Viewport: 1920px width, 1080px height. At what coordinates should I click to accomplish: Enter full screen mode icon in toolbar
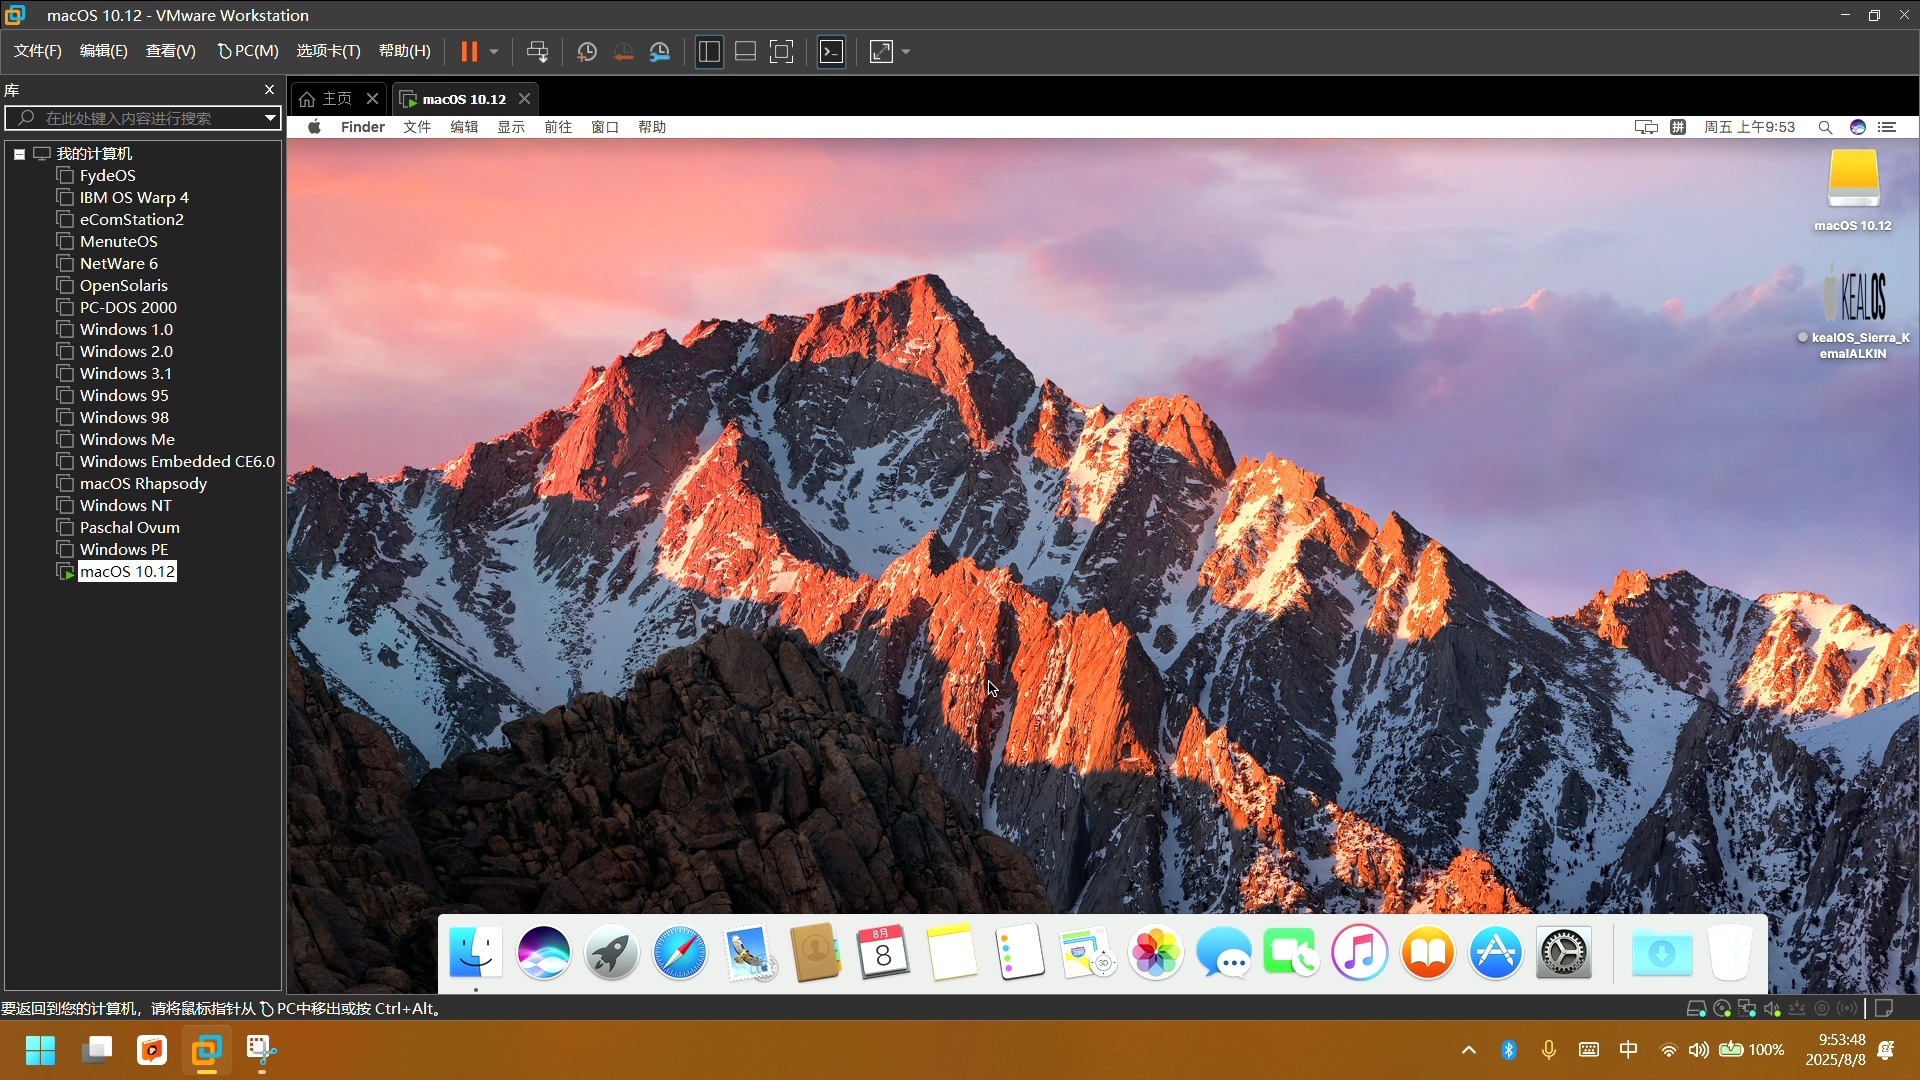pyautogui.click(x=781, y=52)
